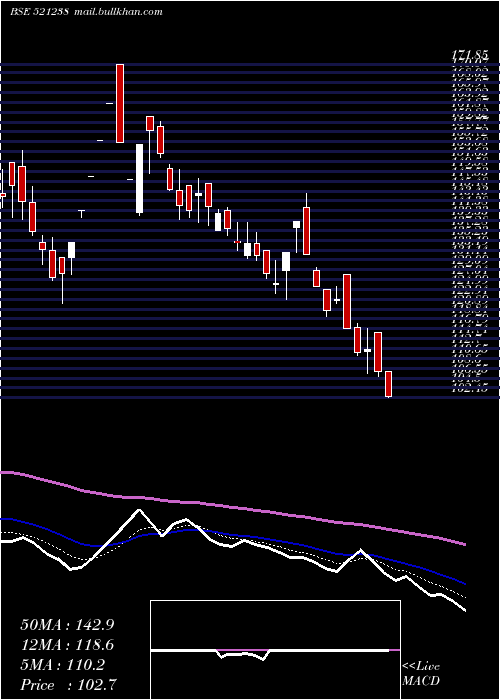The height and width of the screenshot is (700, 500).
Task: Click the tallest red candlestick at chart top
Action: click(x=120, y=104)
